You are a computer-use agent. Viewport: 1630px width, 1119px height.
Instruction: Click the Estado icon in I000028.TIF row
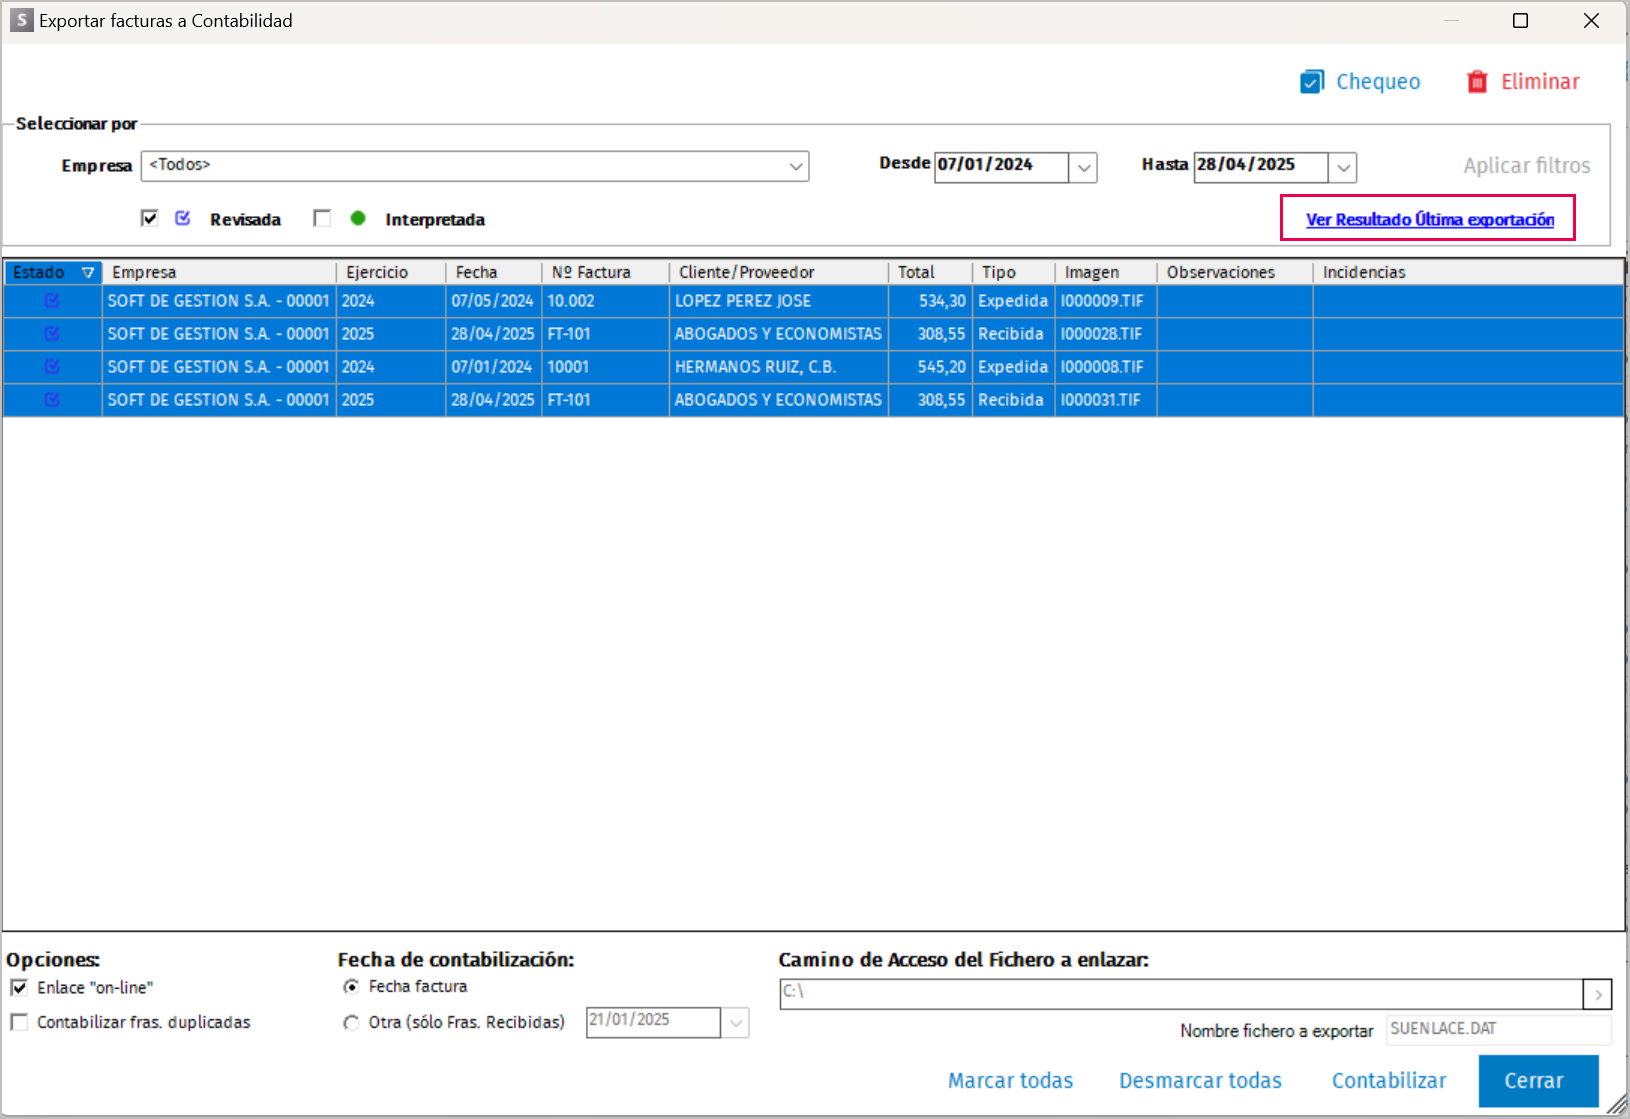(52, 334)
